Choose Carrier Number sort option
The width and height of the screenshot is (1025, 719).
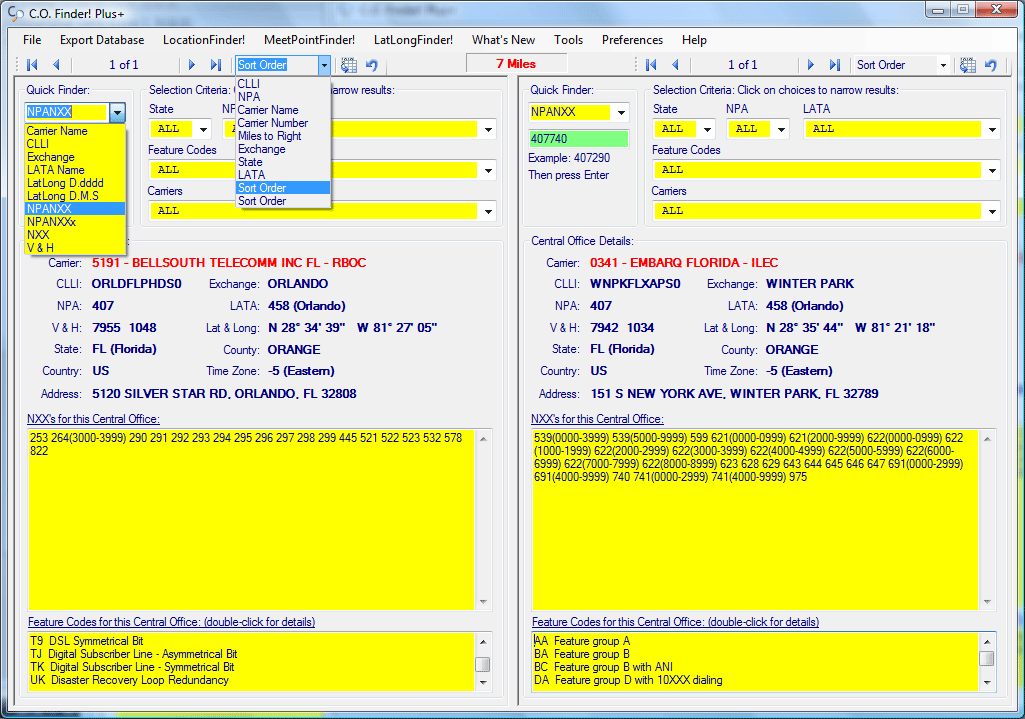[x=283, y=123]
